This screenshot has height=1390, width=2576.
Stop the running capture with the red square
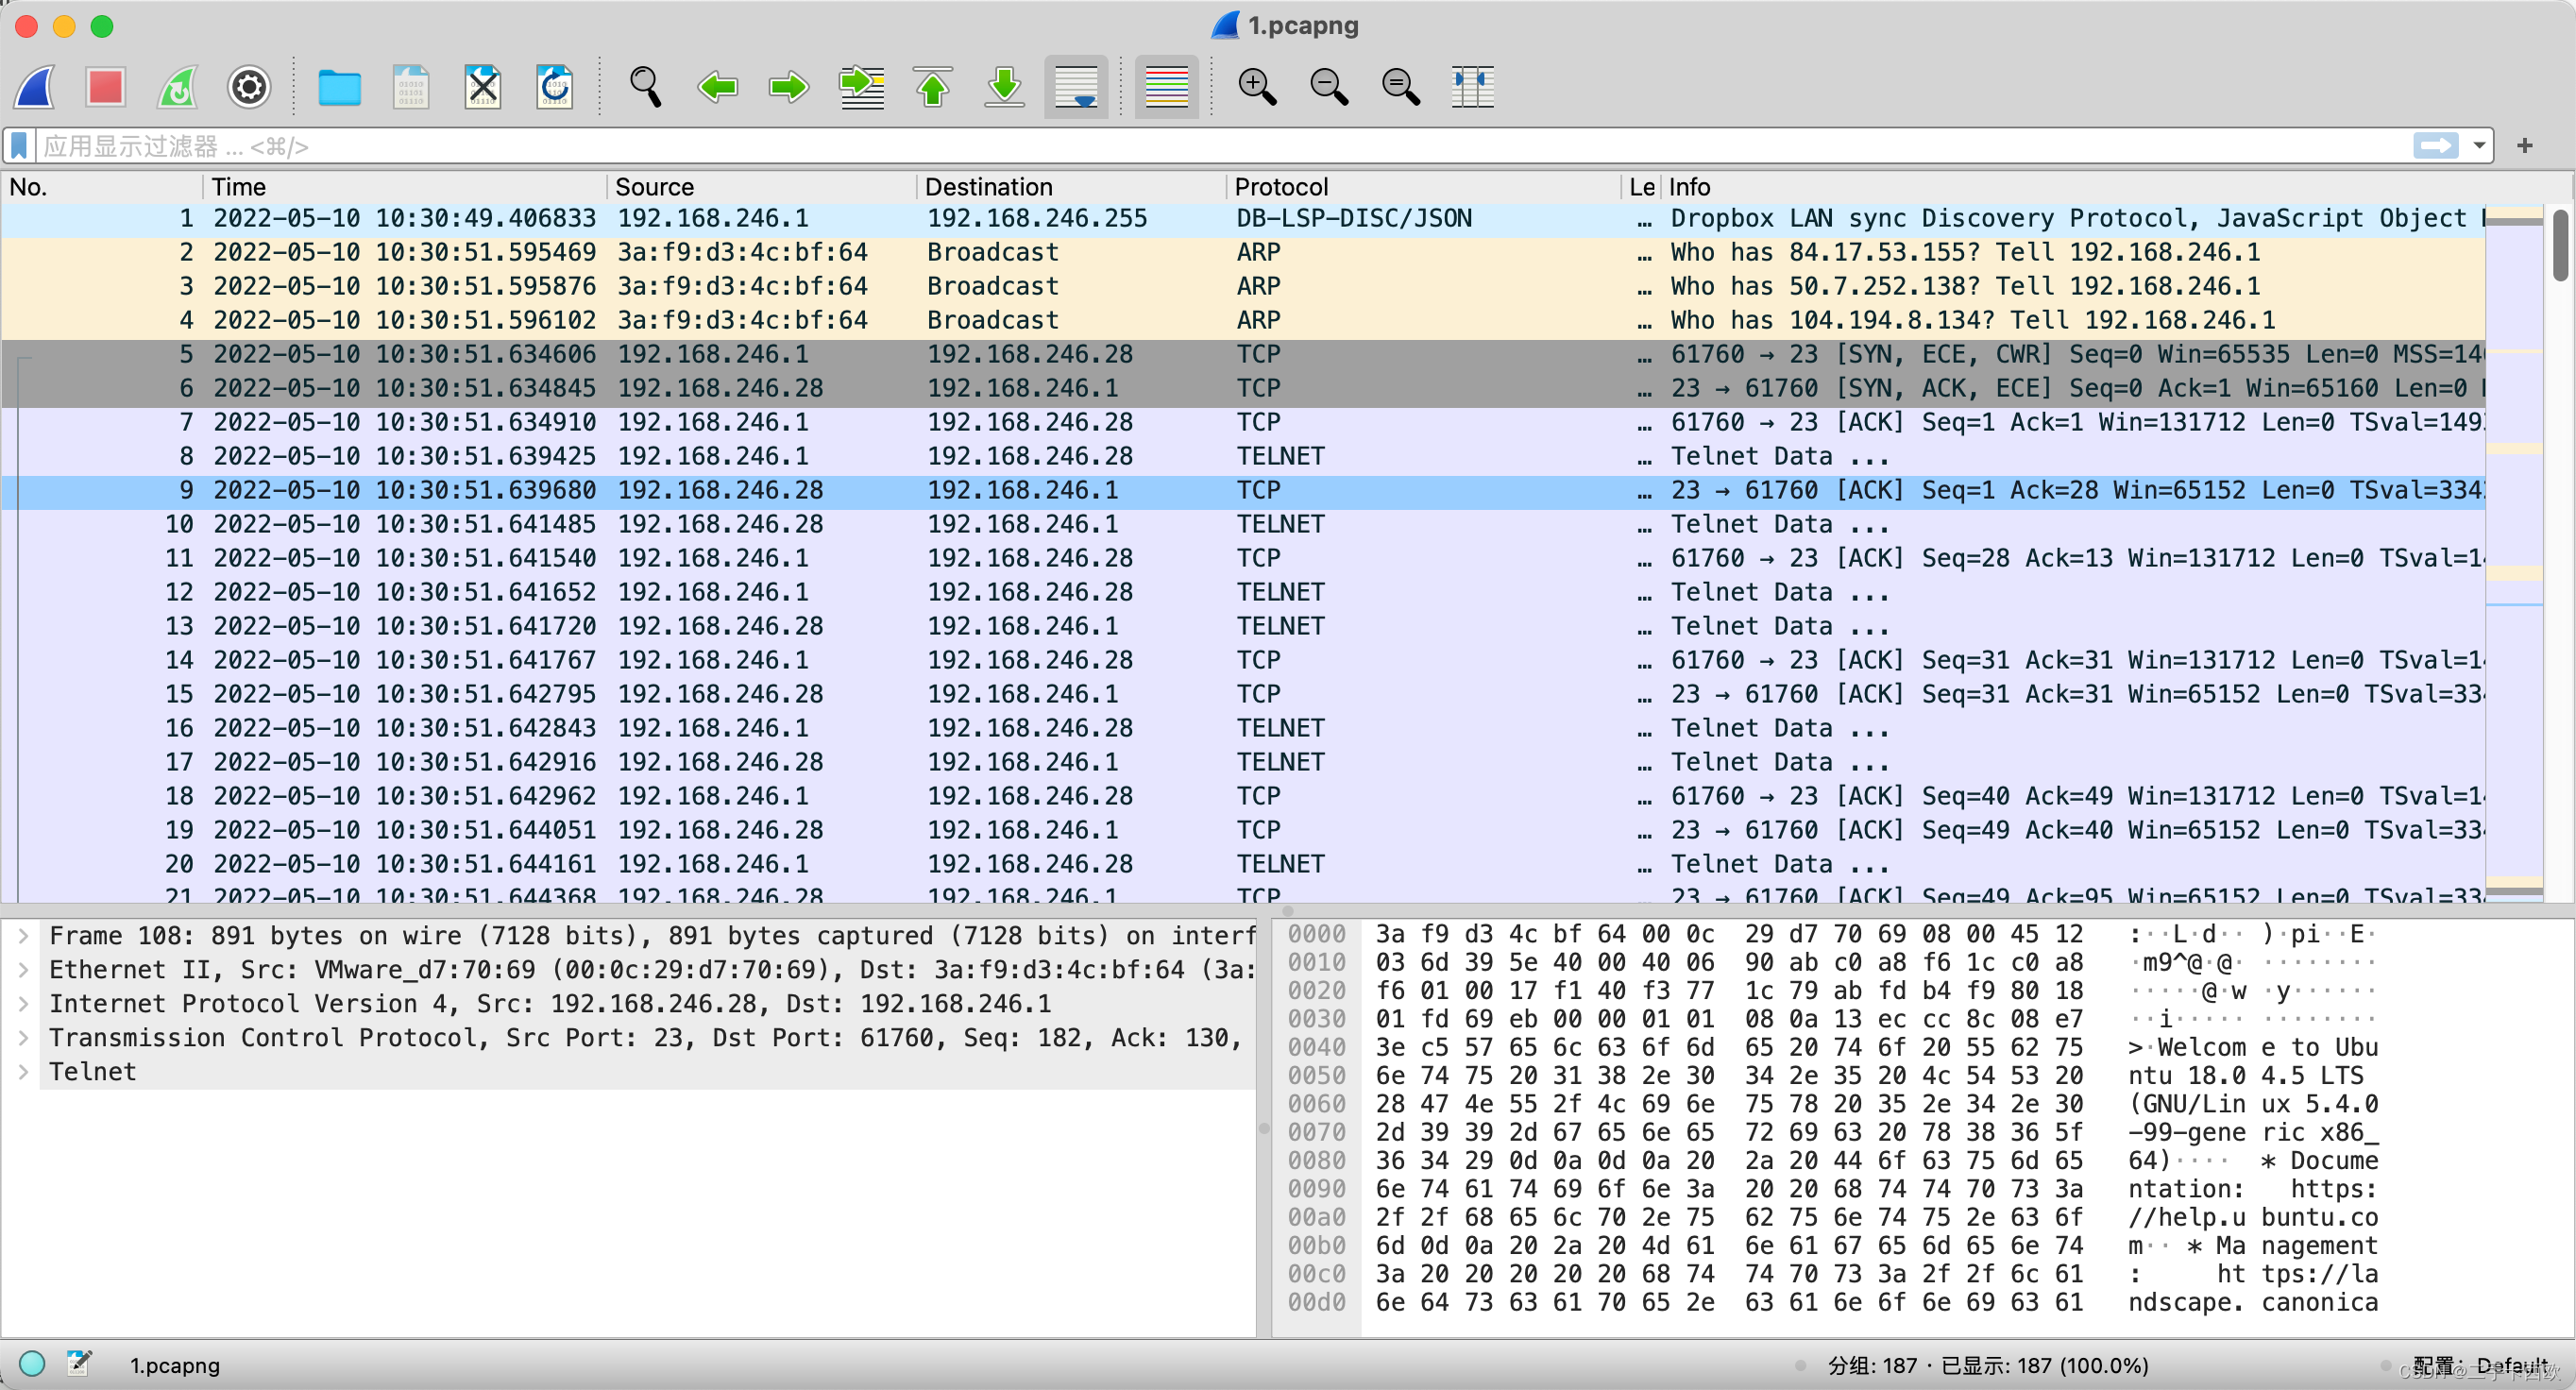click(105, 88)
